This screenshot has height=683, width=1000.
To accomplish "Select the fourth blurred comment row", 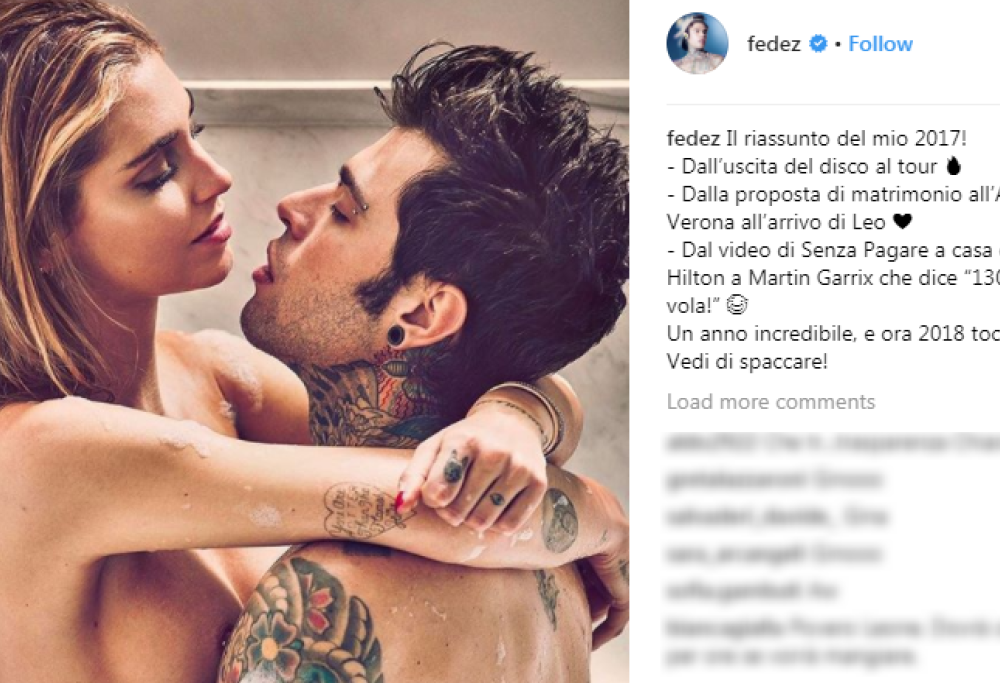I will tap(774, 553).
